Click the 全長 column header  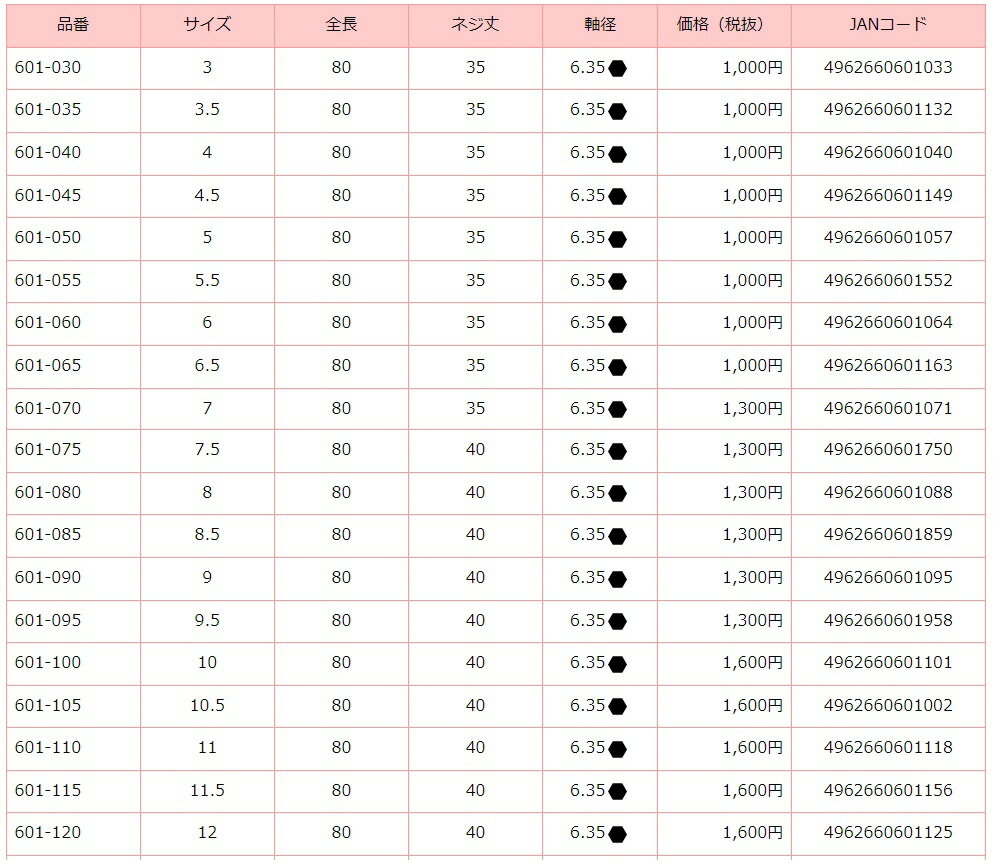tap(341, 25)
